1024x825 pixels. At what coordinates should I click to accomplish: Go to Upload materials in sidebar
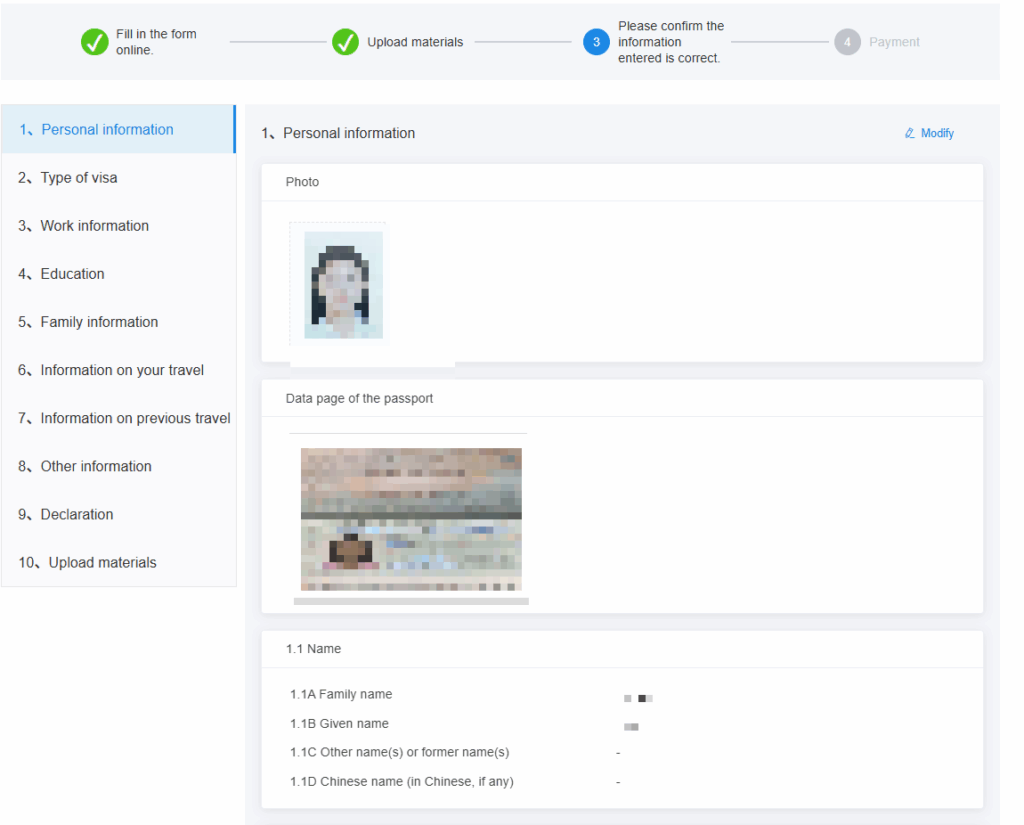tap(102, 562)
